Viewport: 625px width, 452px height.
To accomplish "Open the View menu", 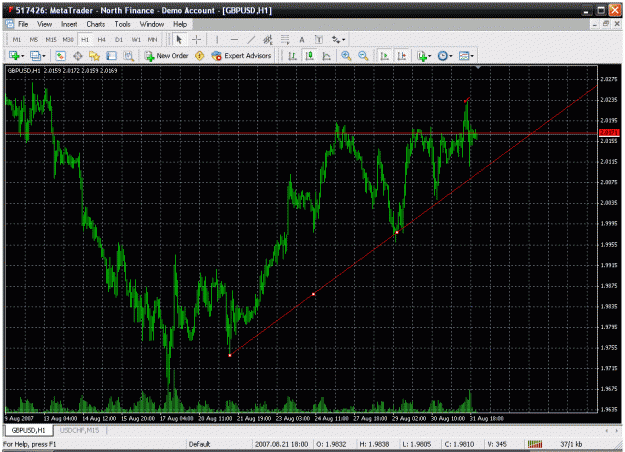I will point(45,24).
